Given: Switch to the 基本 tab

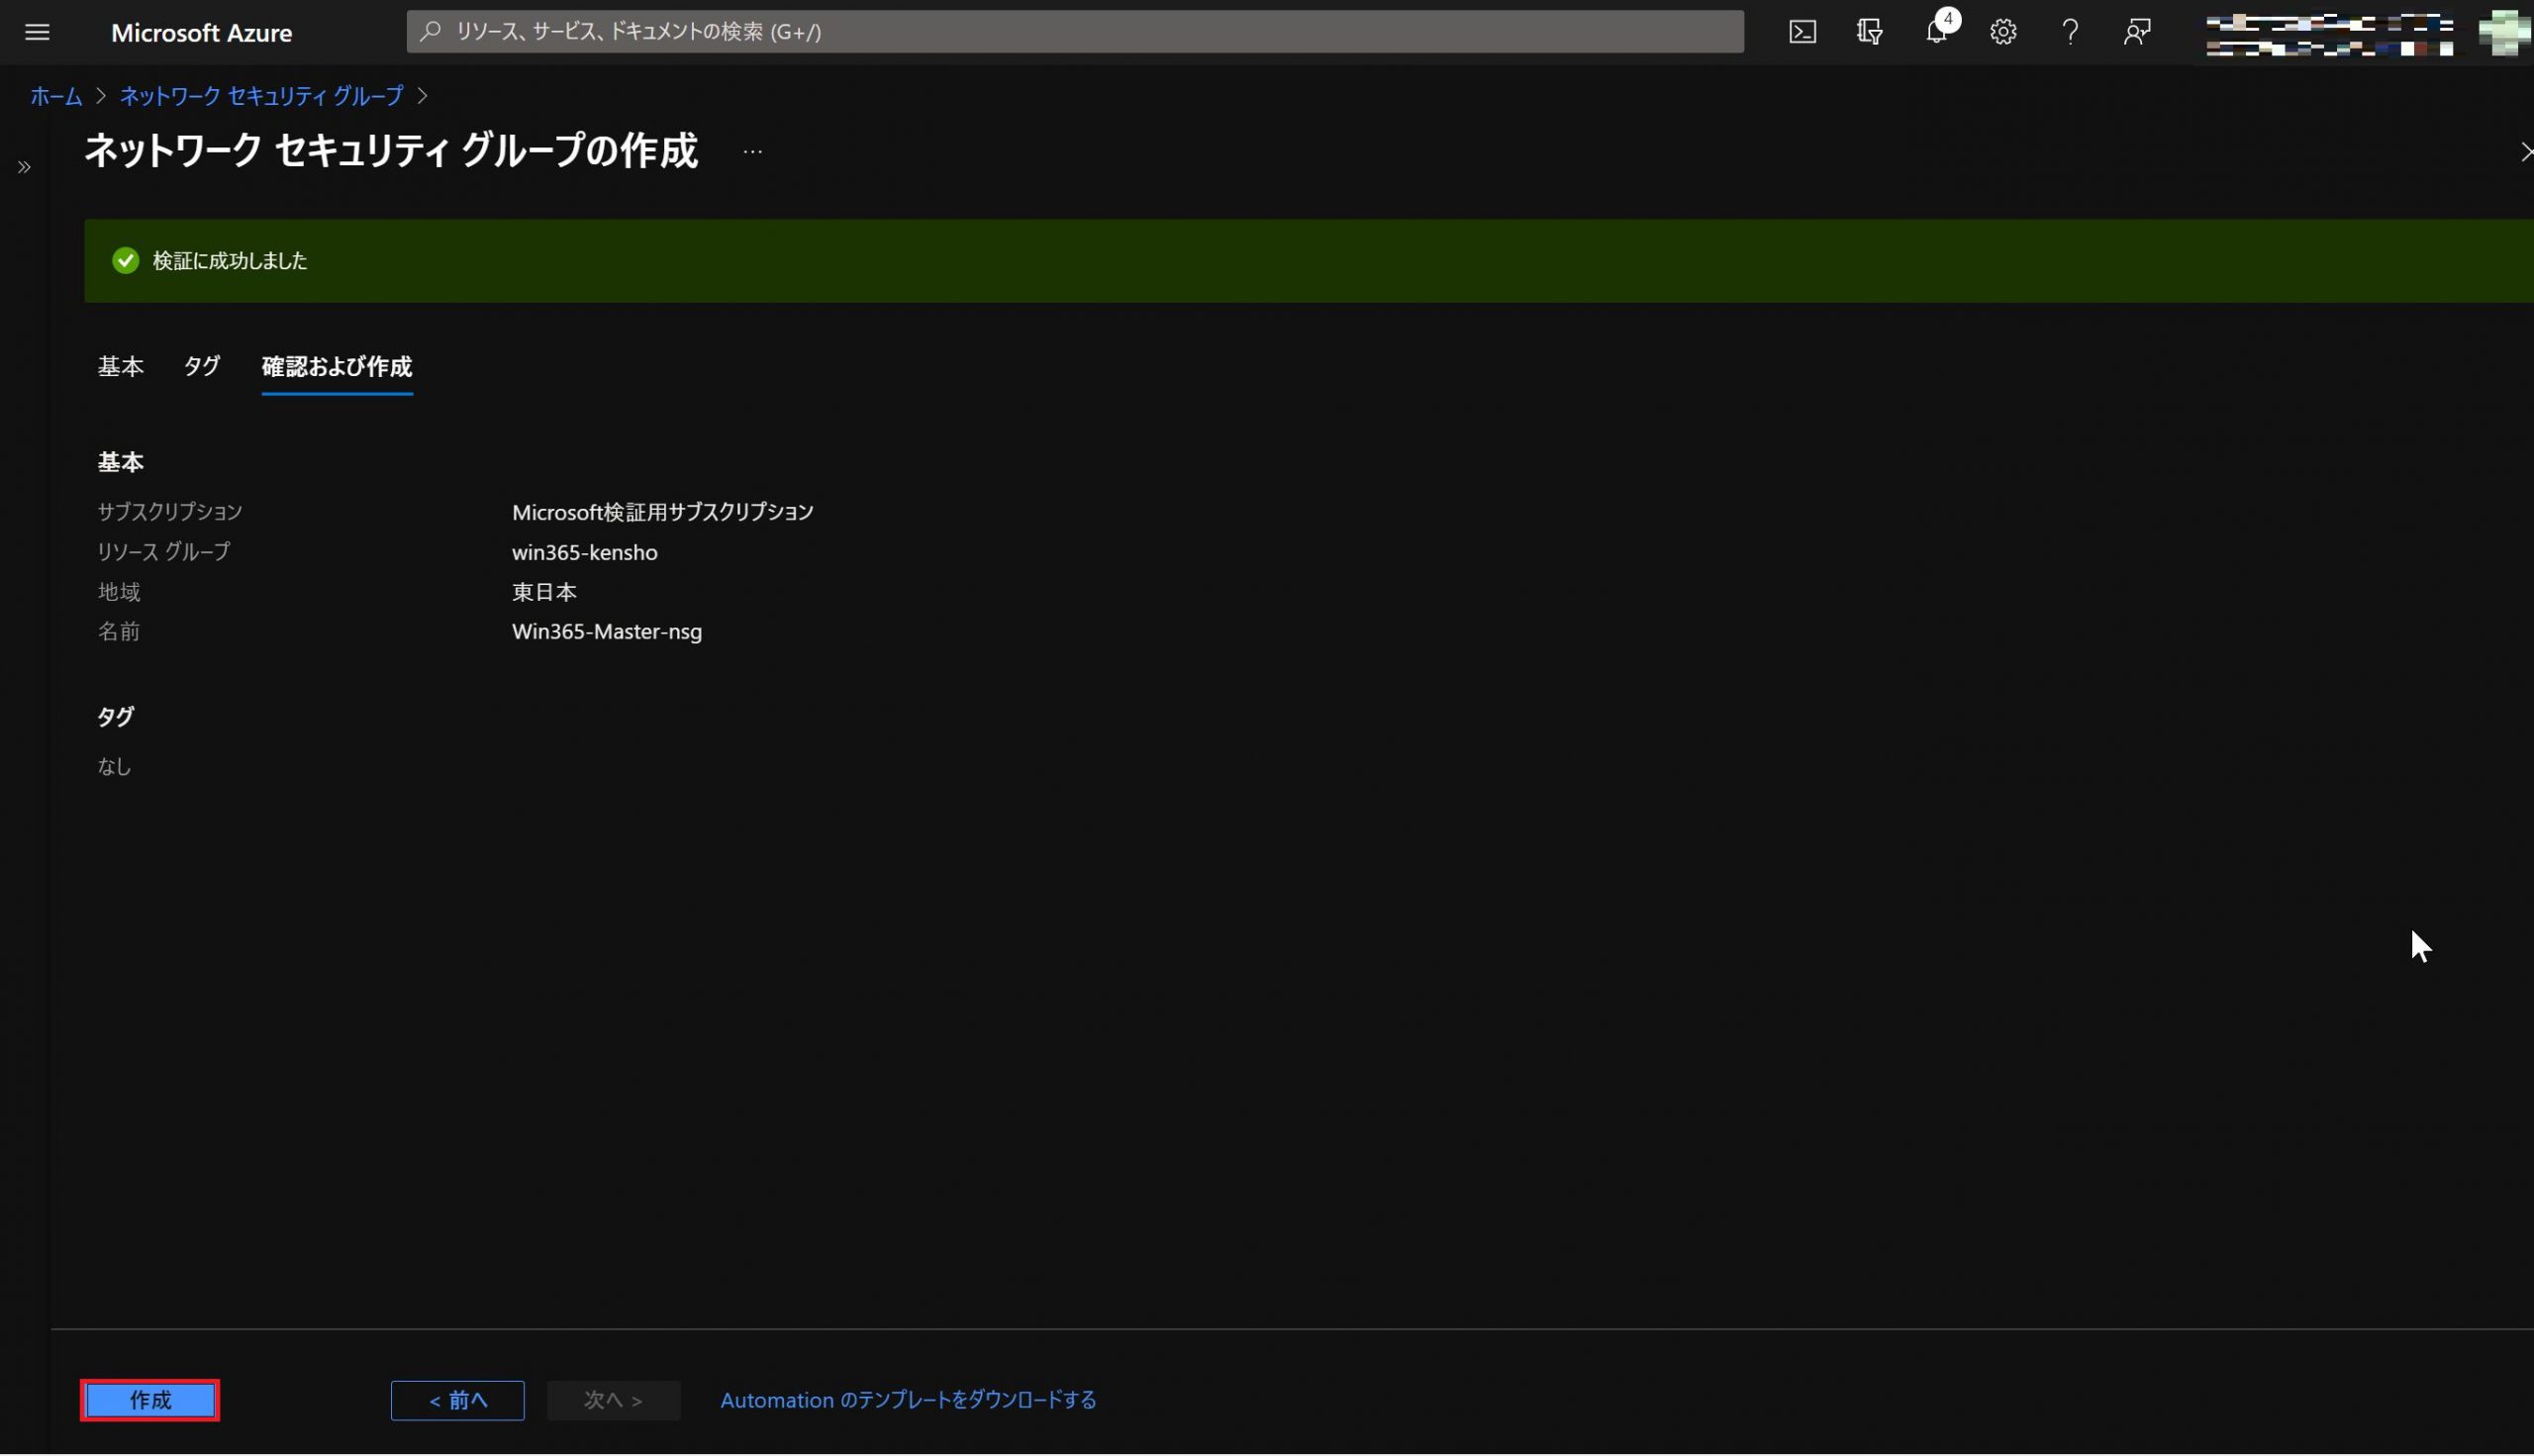Looking at the screenshot, I should click(x=120, y=367).
